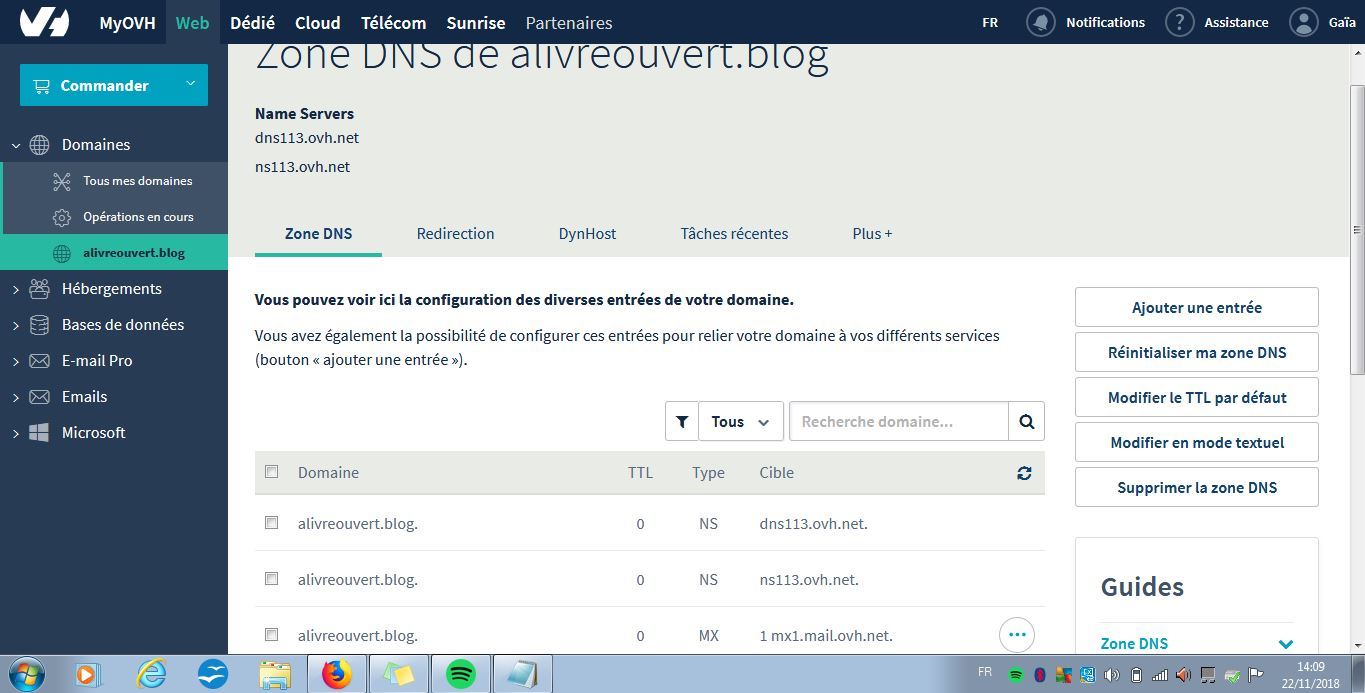Switch to the Redirection tab
1365x693 pixels.
click(x=455, y=234)
